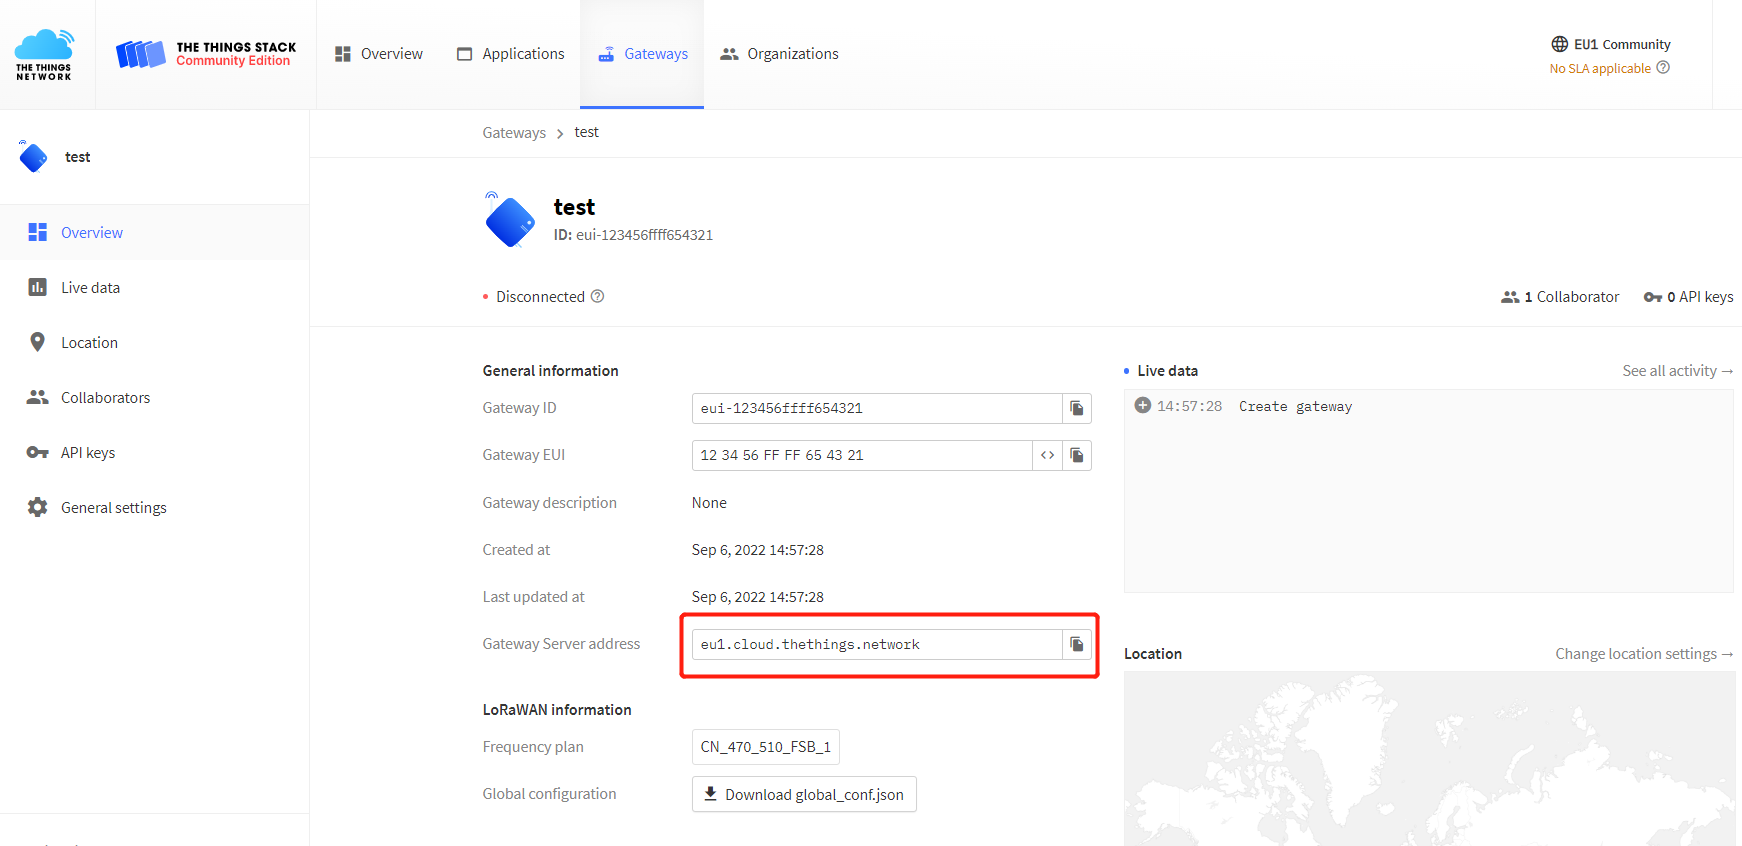
Task: Click the create gateway event plus icon
Action: pos(1142,405)
